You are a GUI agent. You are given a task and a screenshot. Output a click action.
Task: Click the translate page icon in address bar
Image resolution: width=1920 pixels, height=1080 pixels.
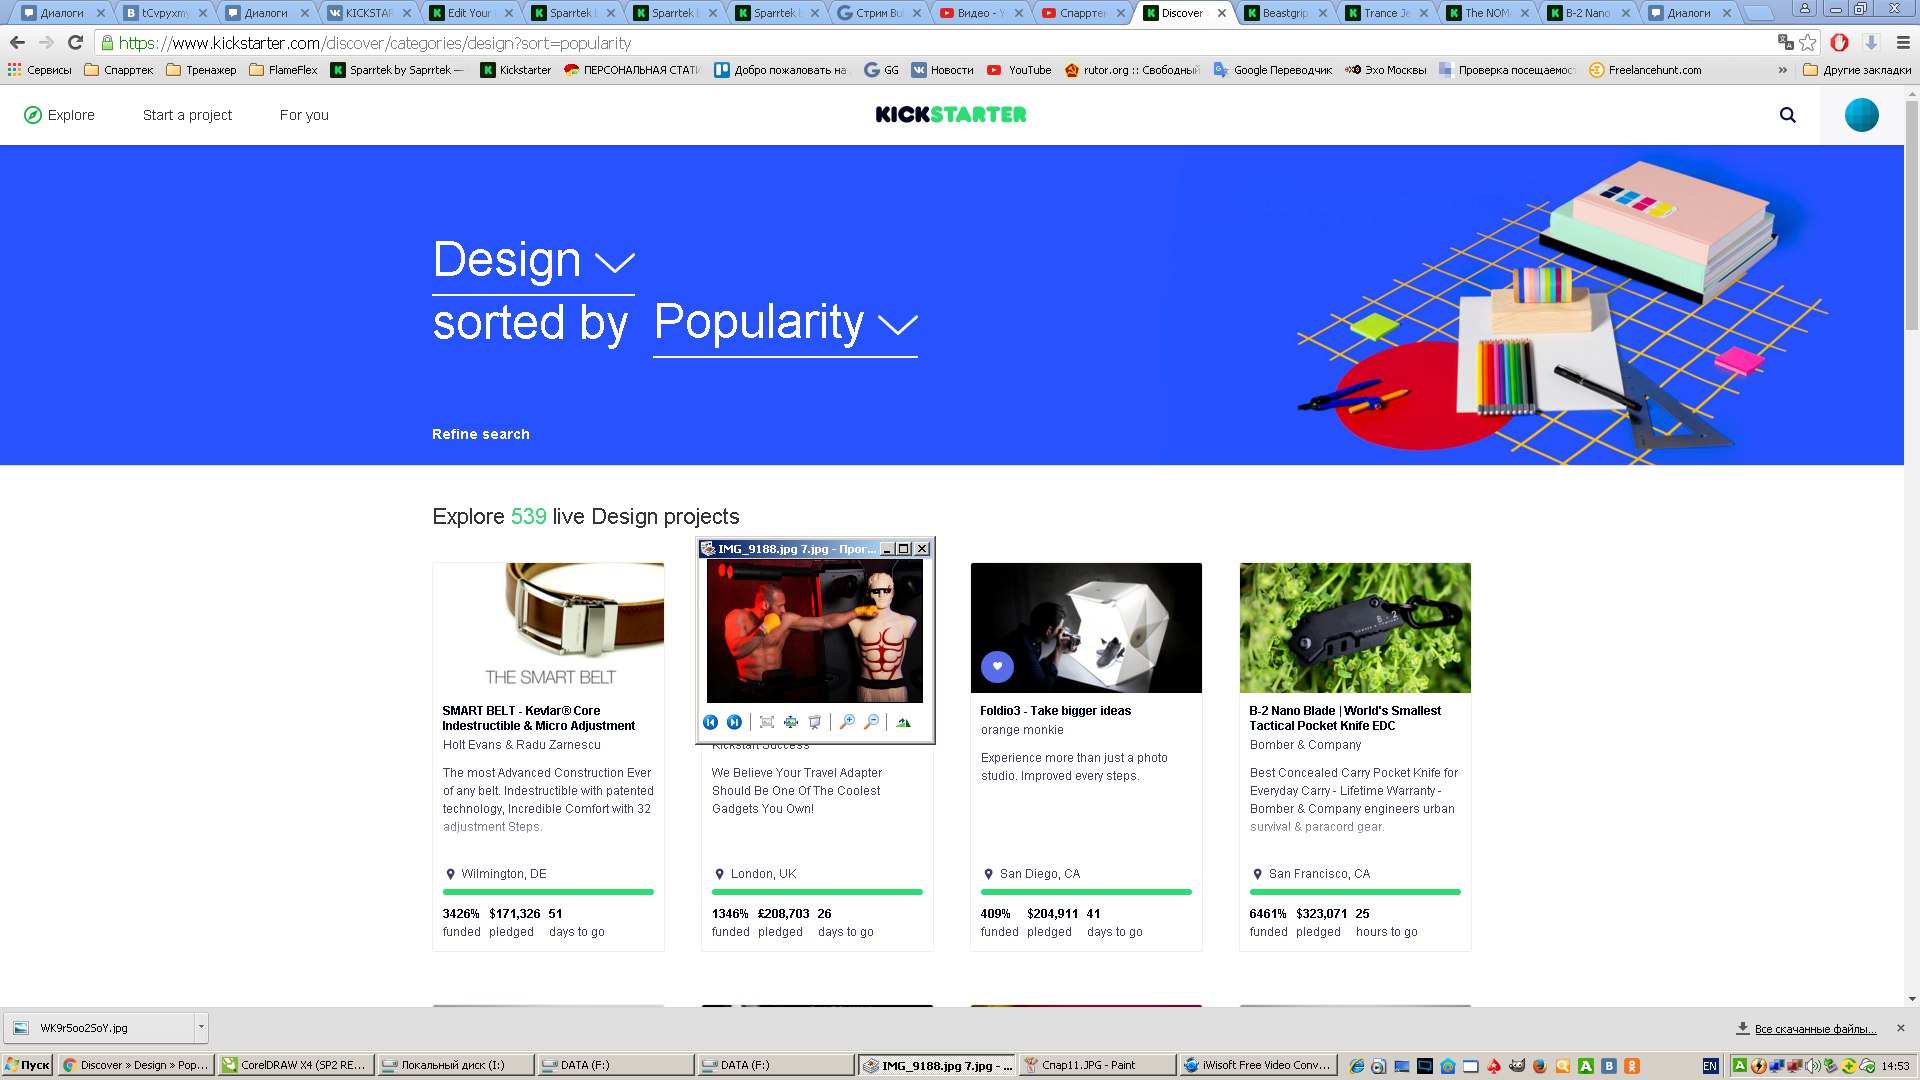pos(1785,43)
